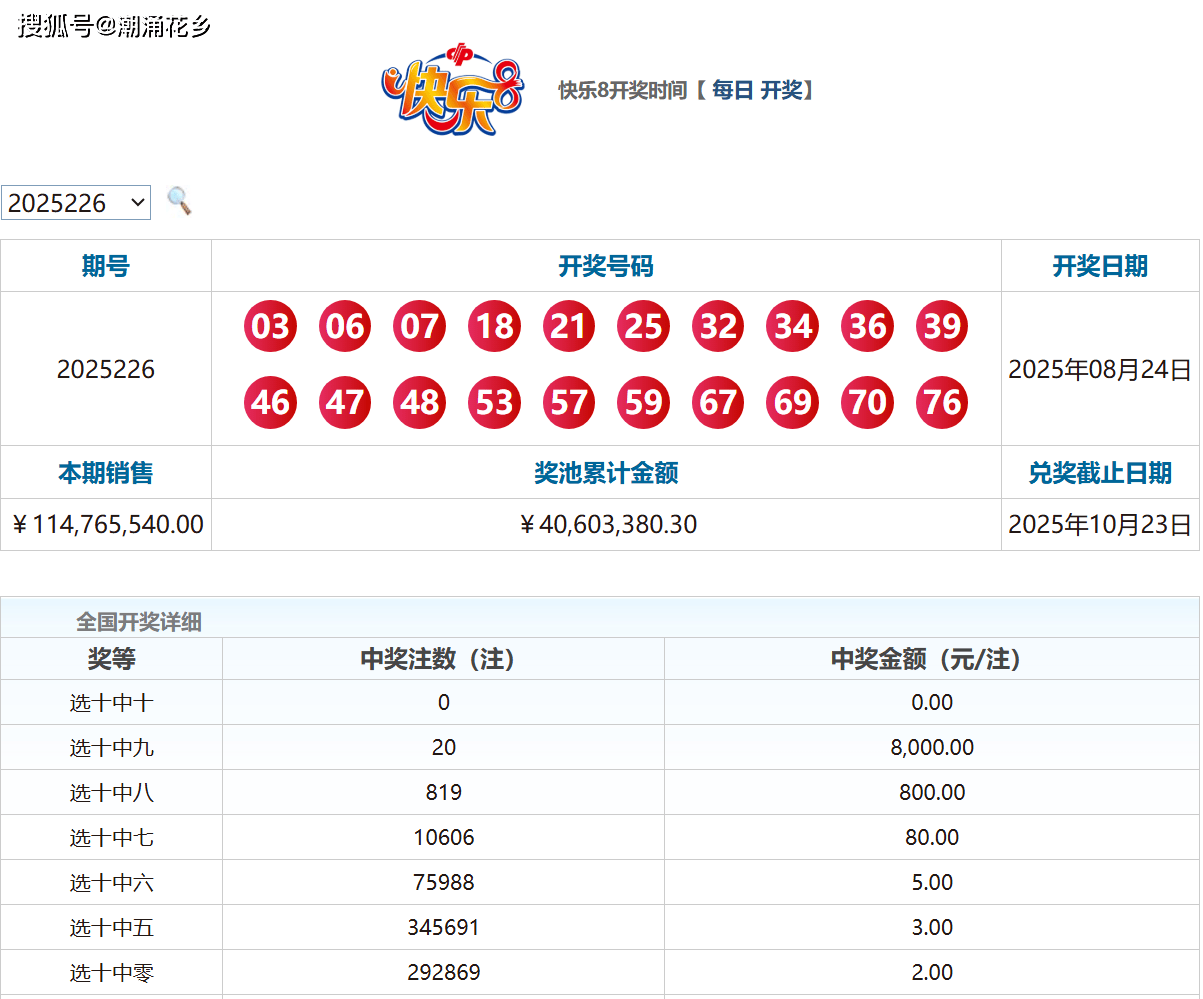Screen dimensions: 1203x999
Task: Select the number ball 21
Action: [568, 326]
